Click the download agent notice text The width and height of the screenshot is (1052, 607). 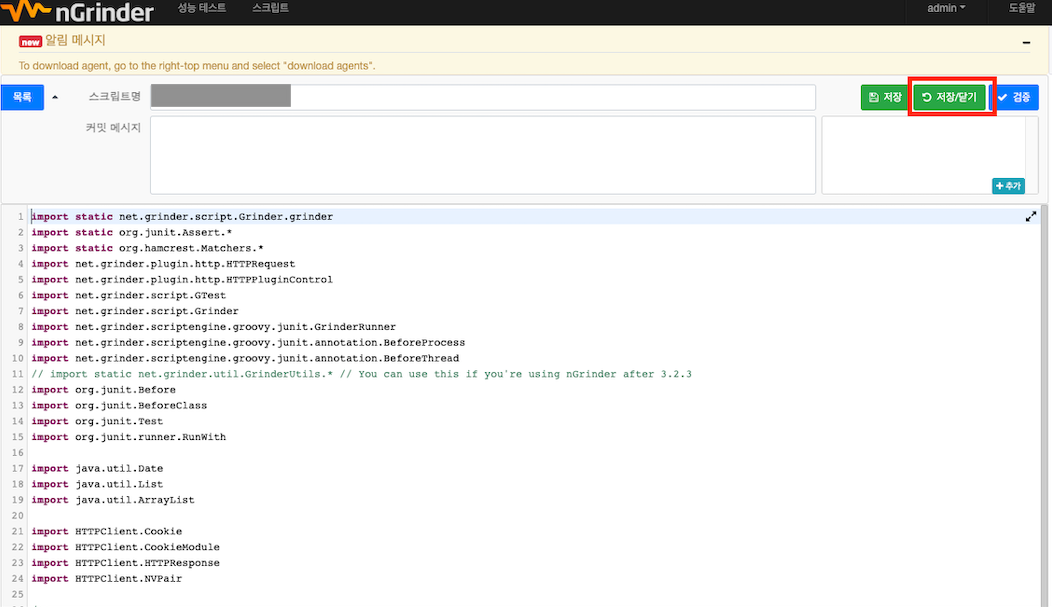197,66
